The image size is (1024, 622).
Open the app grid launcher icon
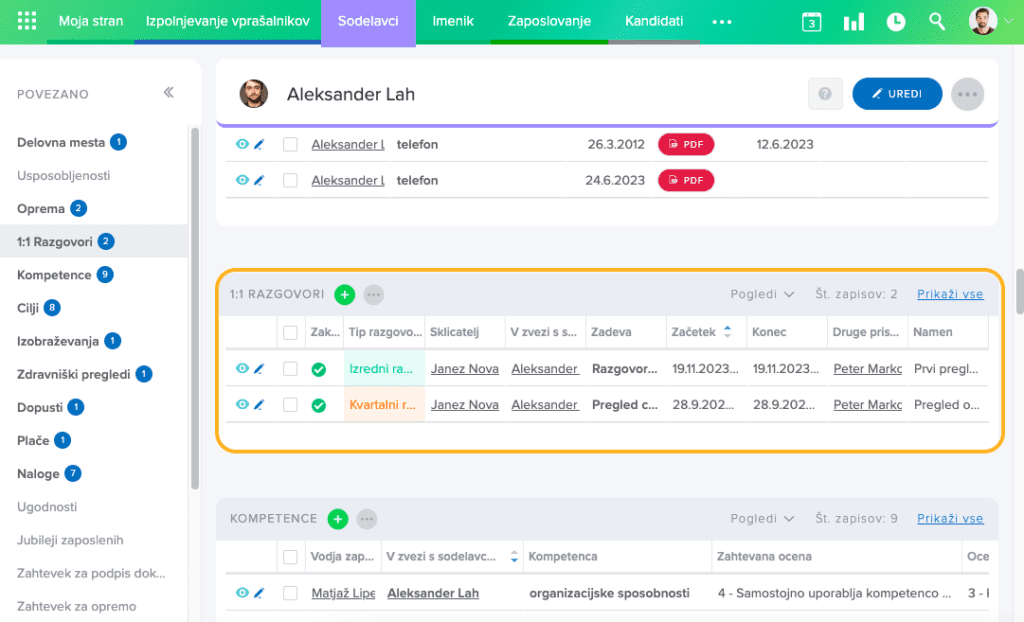(x=27, y=21)
